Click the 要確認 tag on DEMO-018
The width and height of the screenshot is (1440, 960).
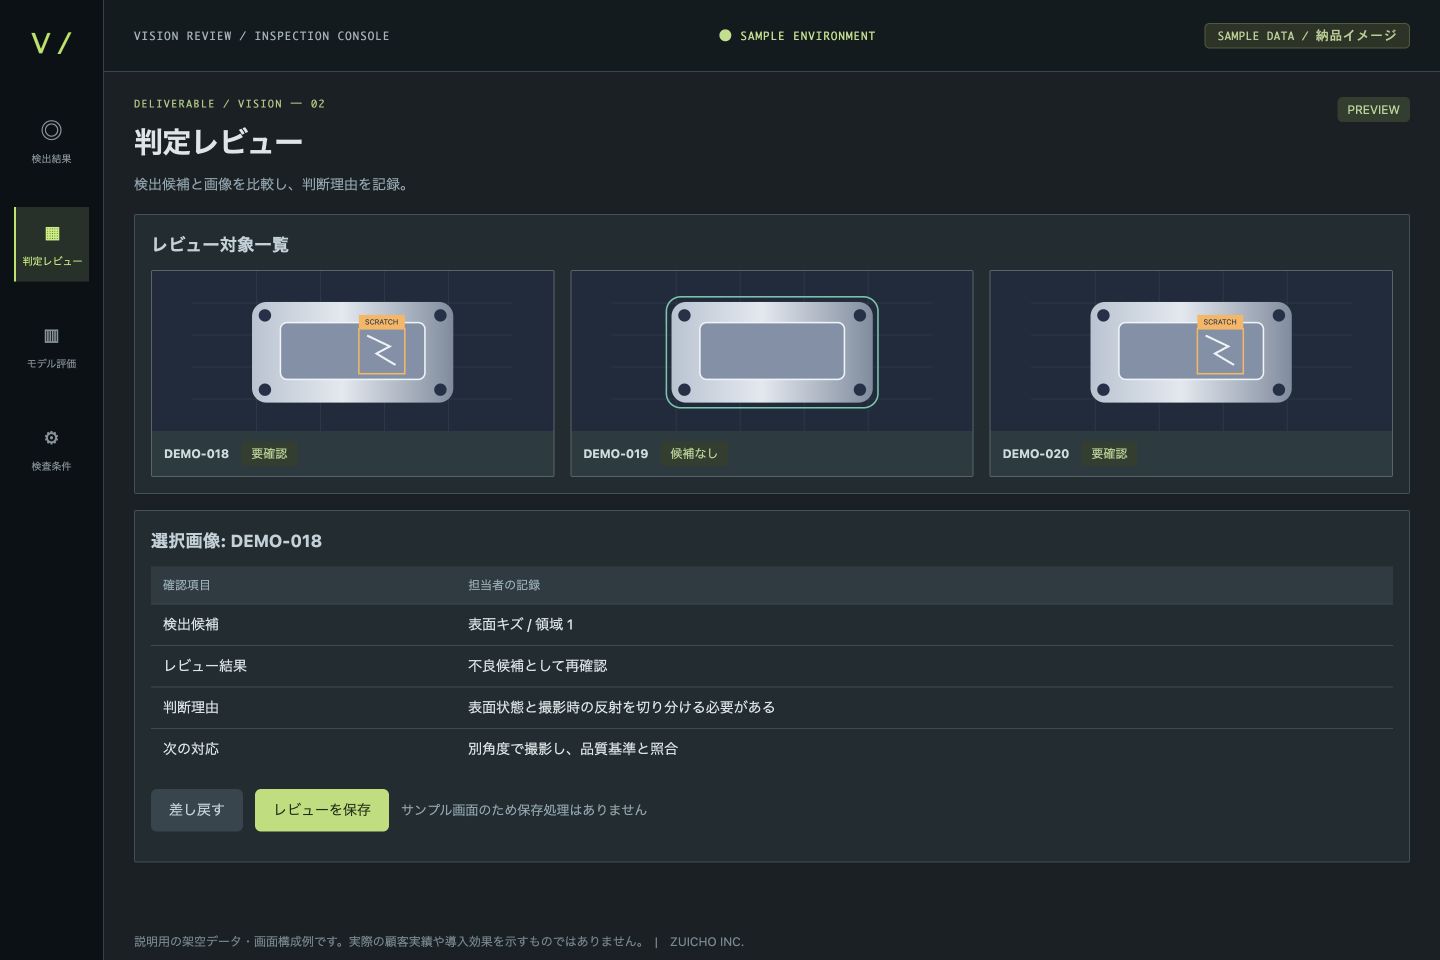(269, 454)
